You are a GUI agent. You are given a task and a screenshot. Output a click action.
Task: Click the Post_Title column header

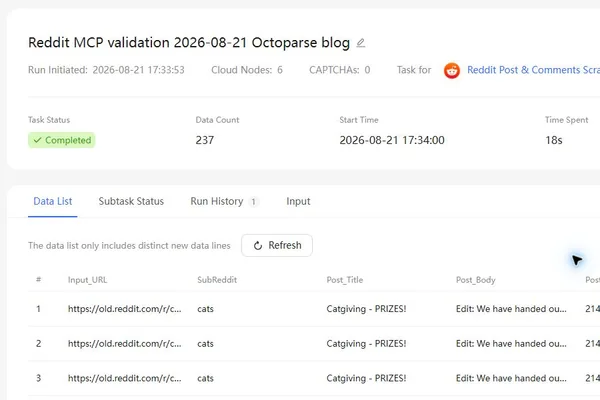coord(345,280)
